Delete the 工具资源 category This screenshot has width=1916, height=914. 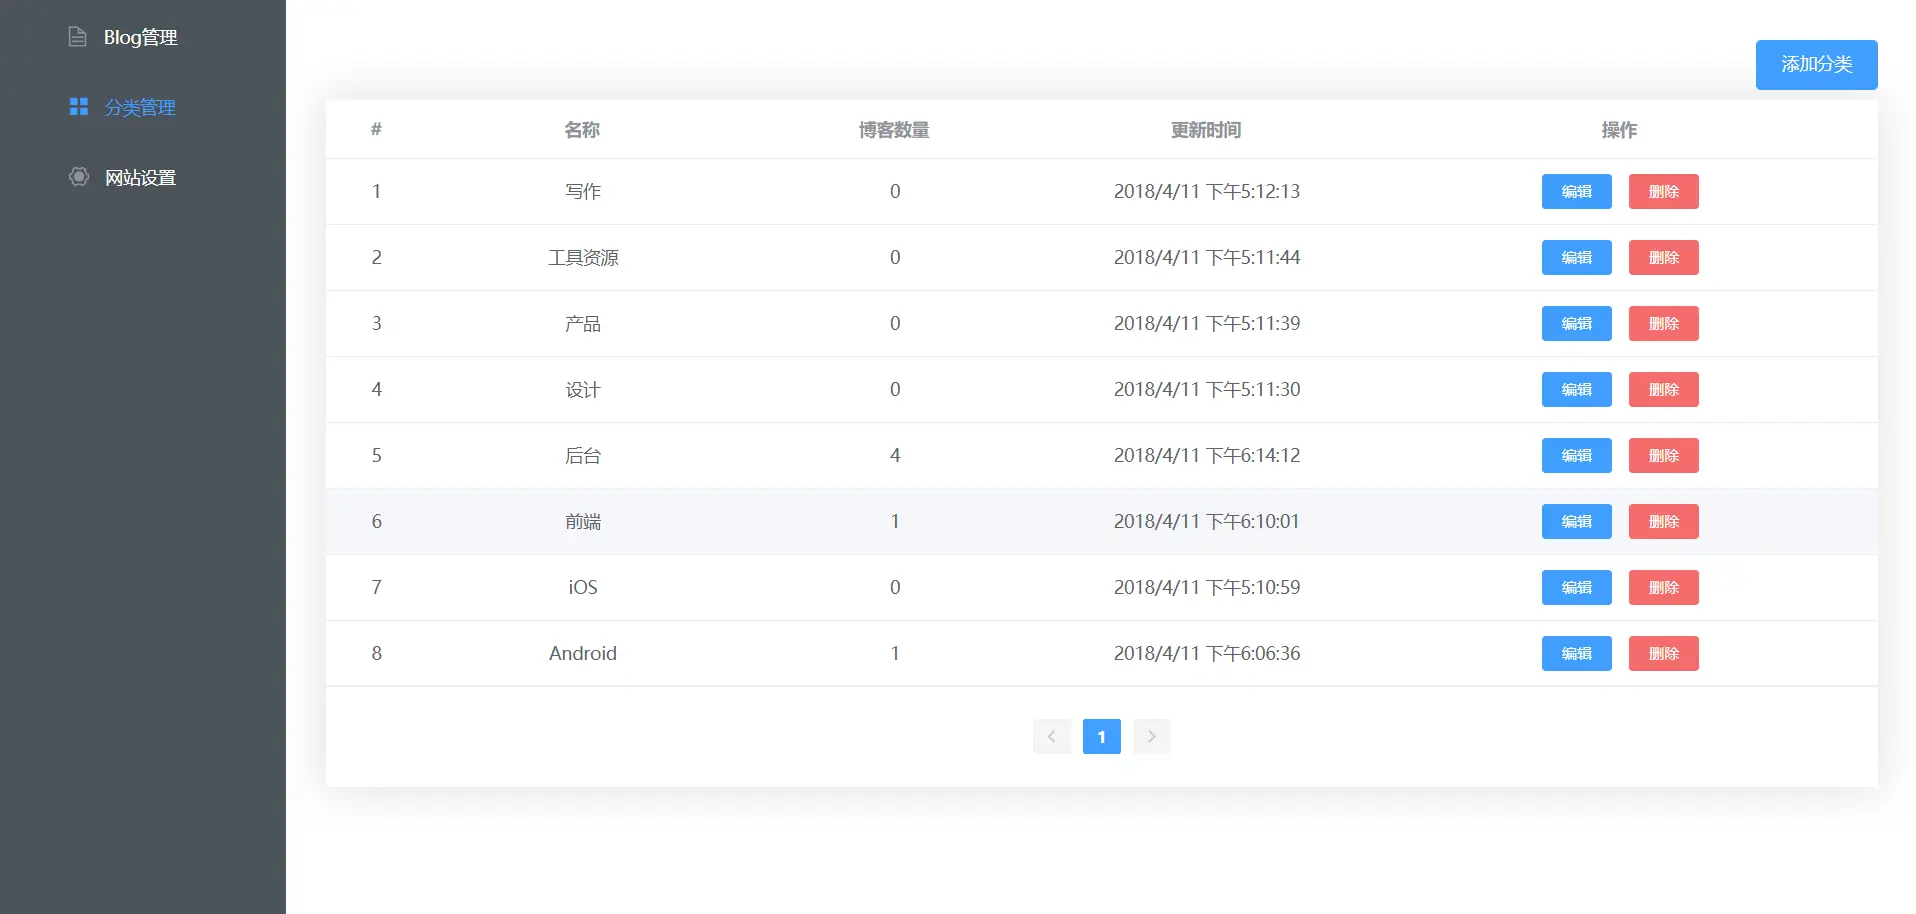click(1663, 257)
